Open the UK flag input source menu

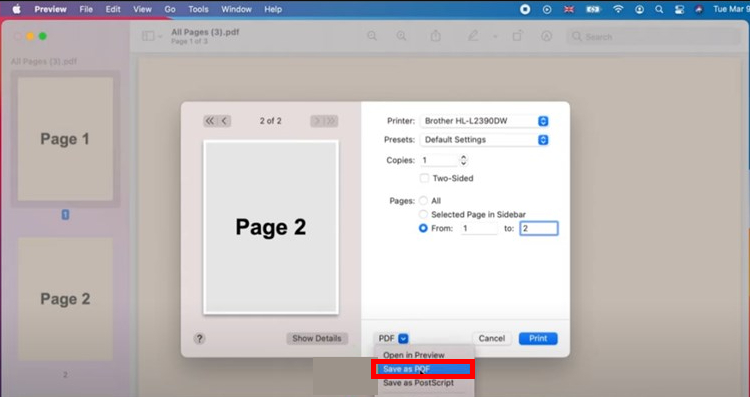point(569,9)
